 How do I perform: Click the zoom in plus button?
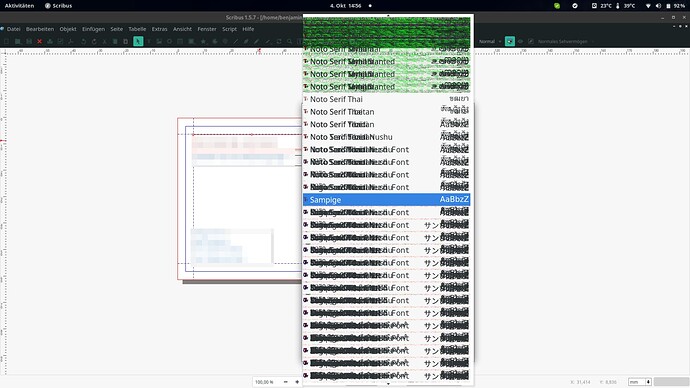(297, 382)
